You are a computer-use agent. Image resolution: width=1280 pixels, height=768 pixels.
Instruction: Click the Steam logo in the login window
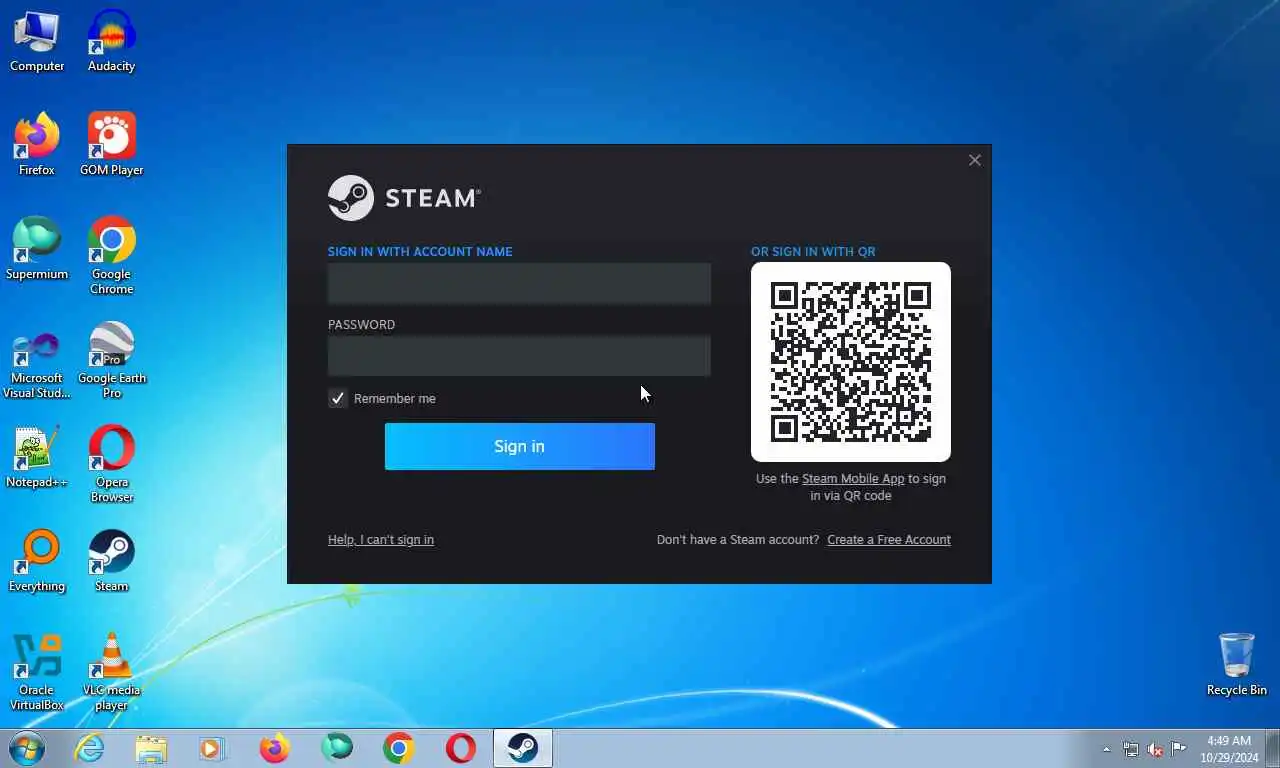[x=404, y=198]
